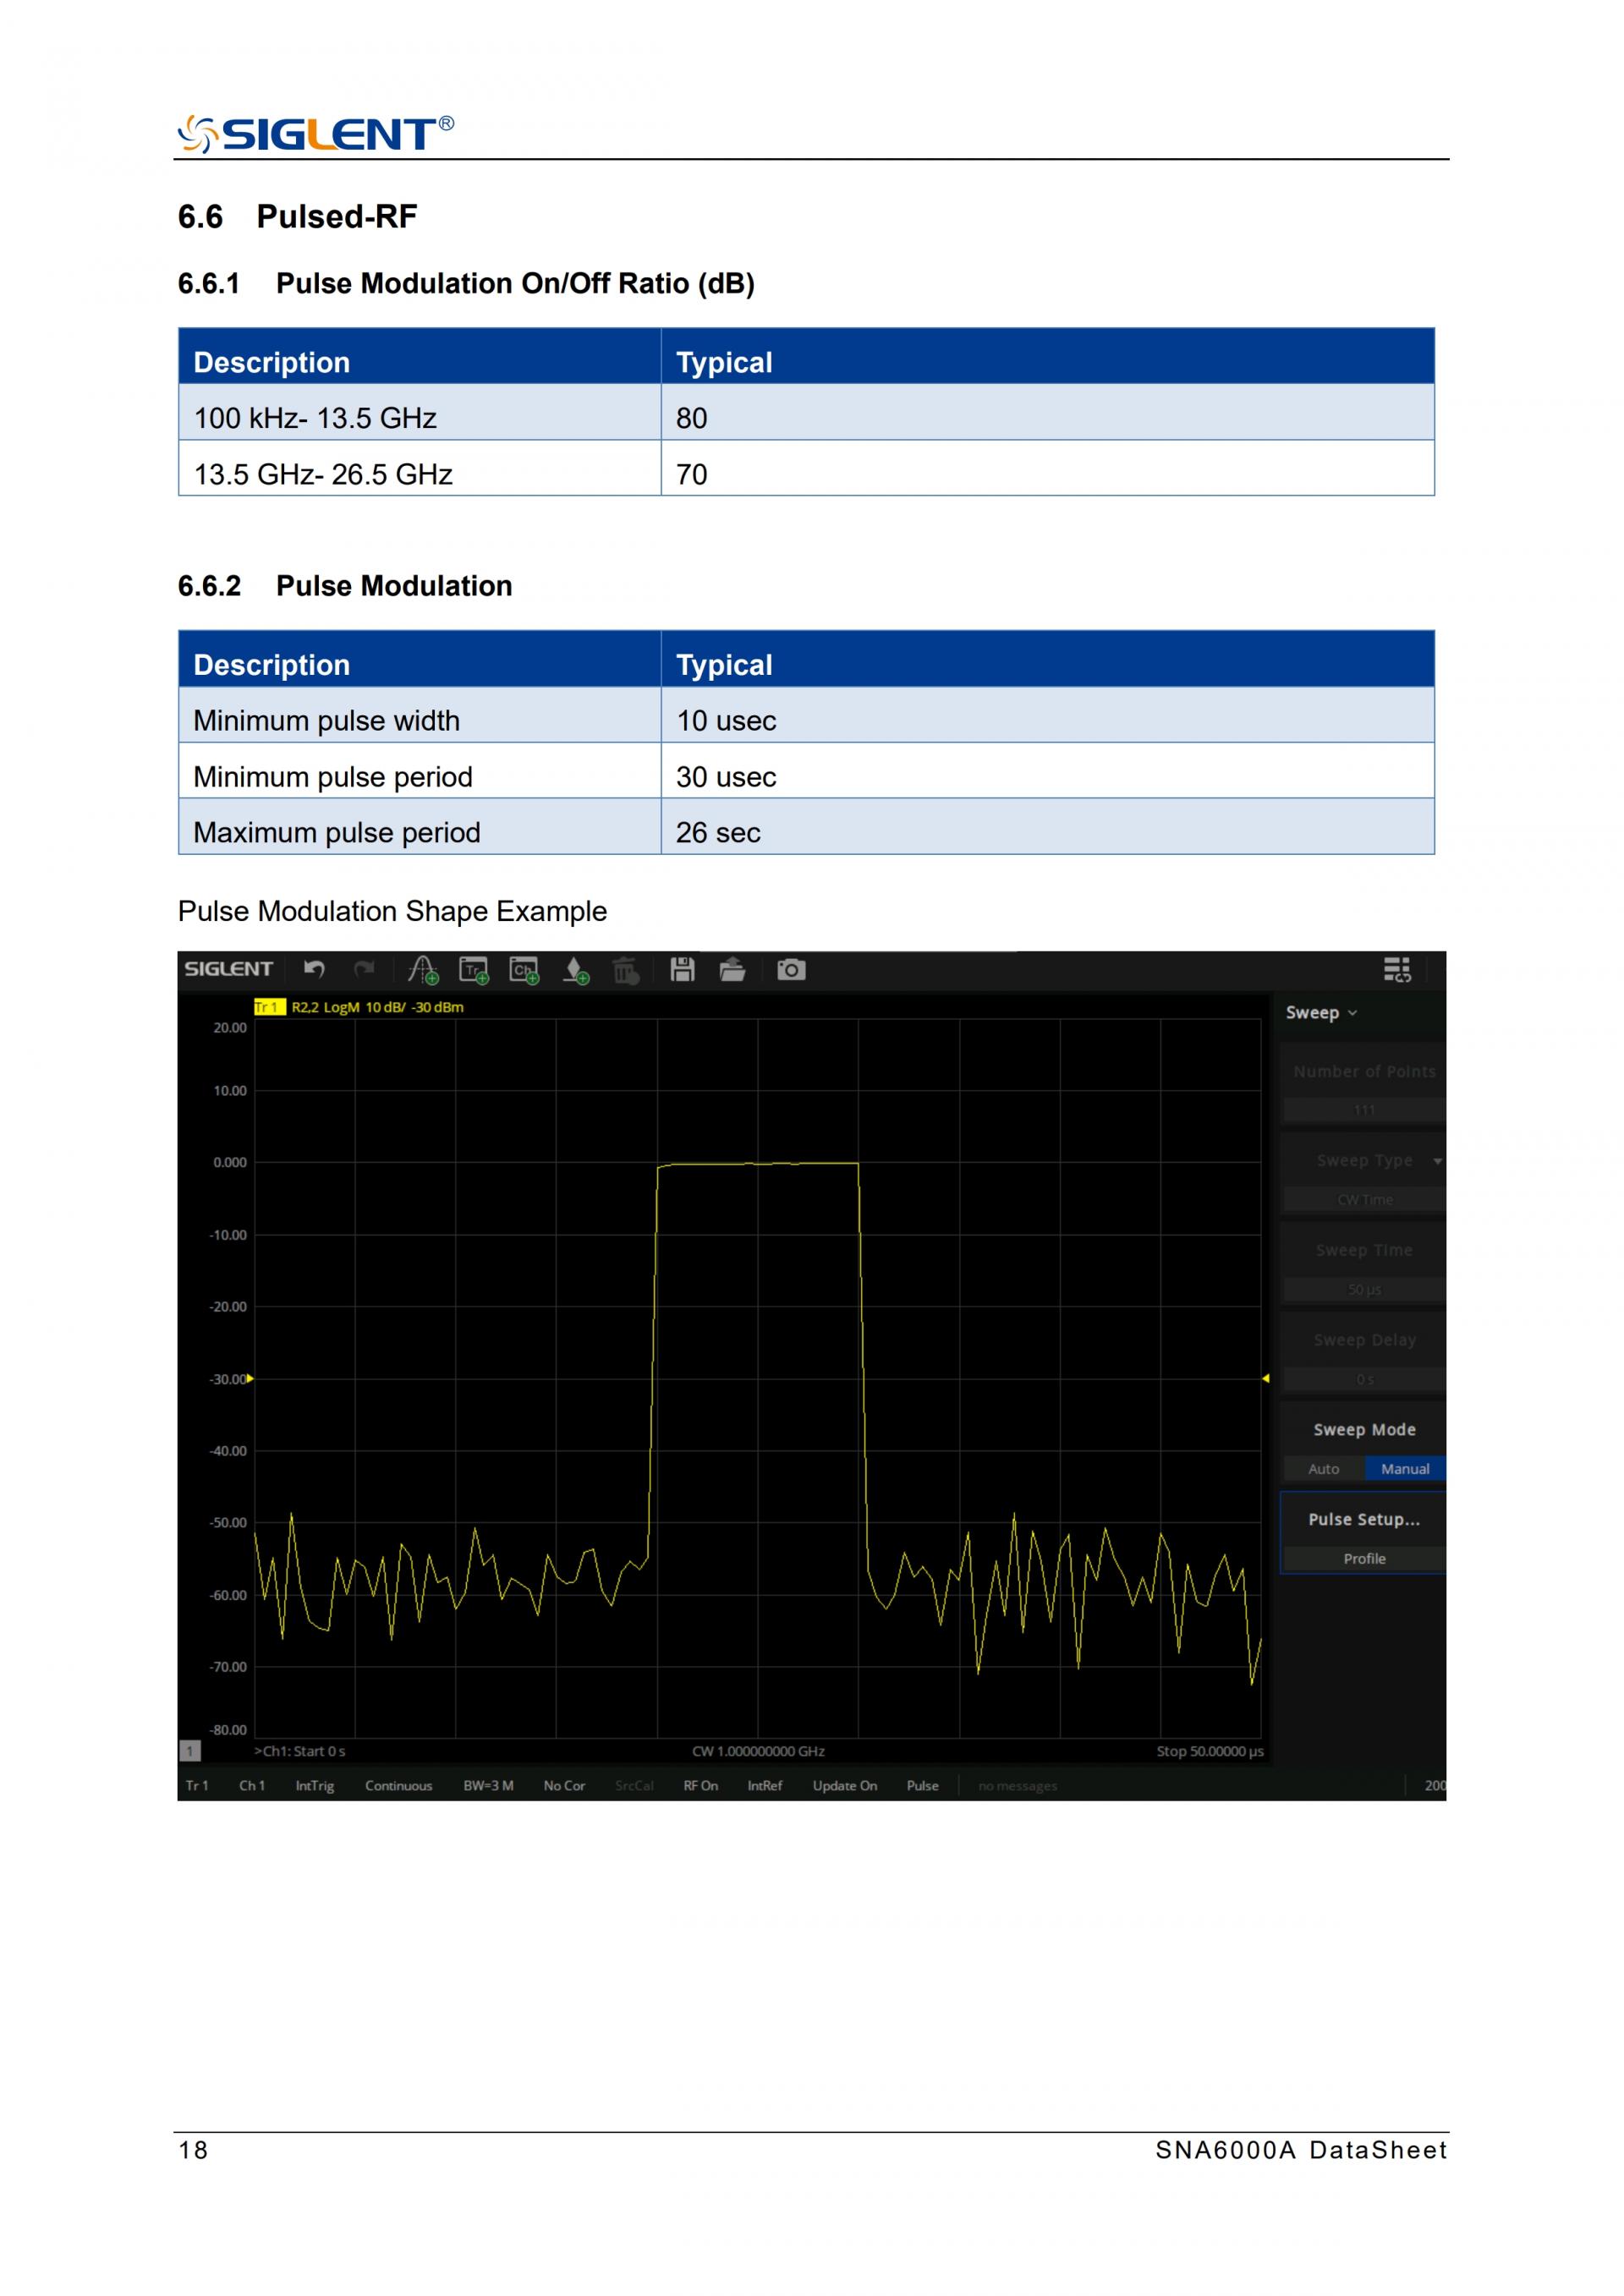Click the Number of Points value field
Image resolution: width=1624 pixels, height=2296 pixels.
coord(1363,1110)
